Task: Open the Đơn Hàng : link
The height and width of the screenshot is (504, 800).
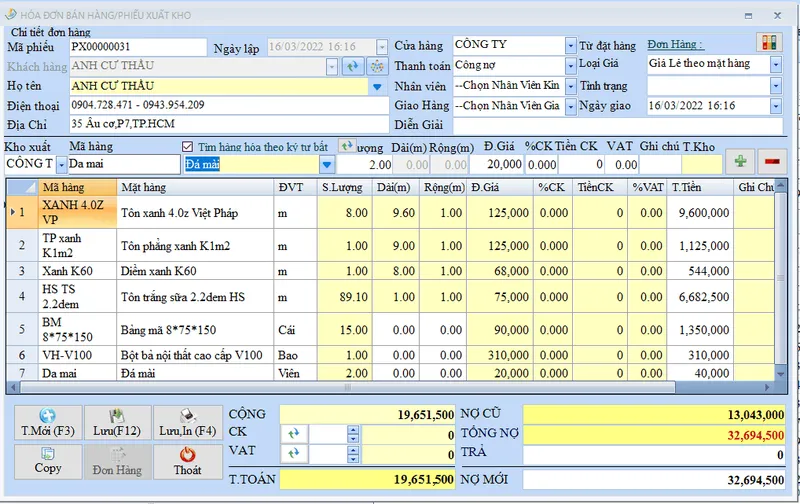Action: click(x=676, y=44)
